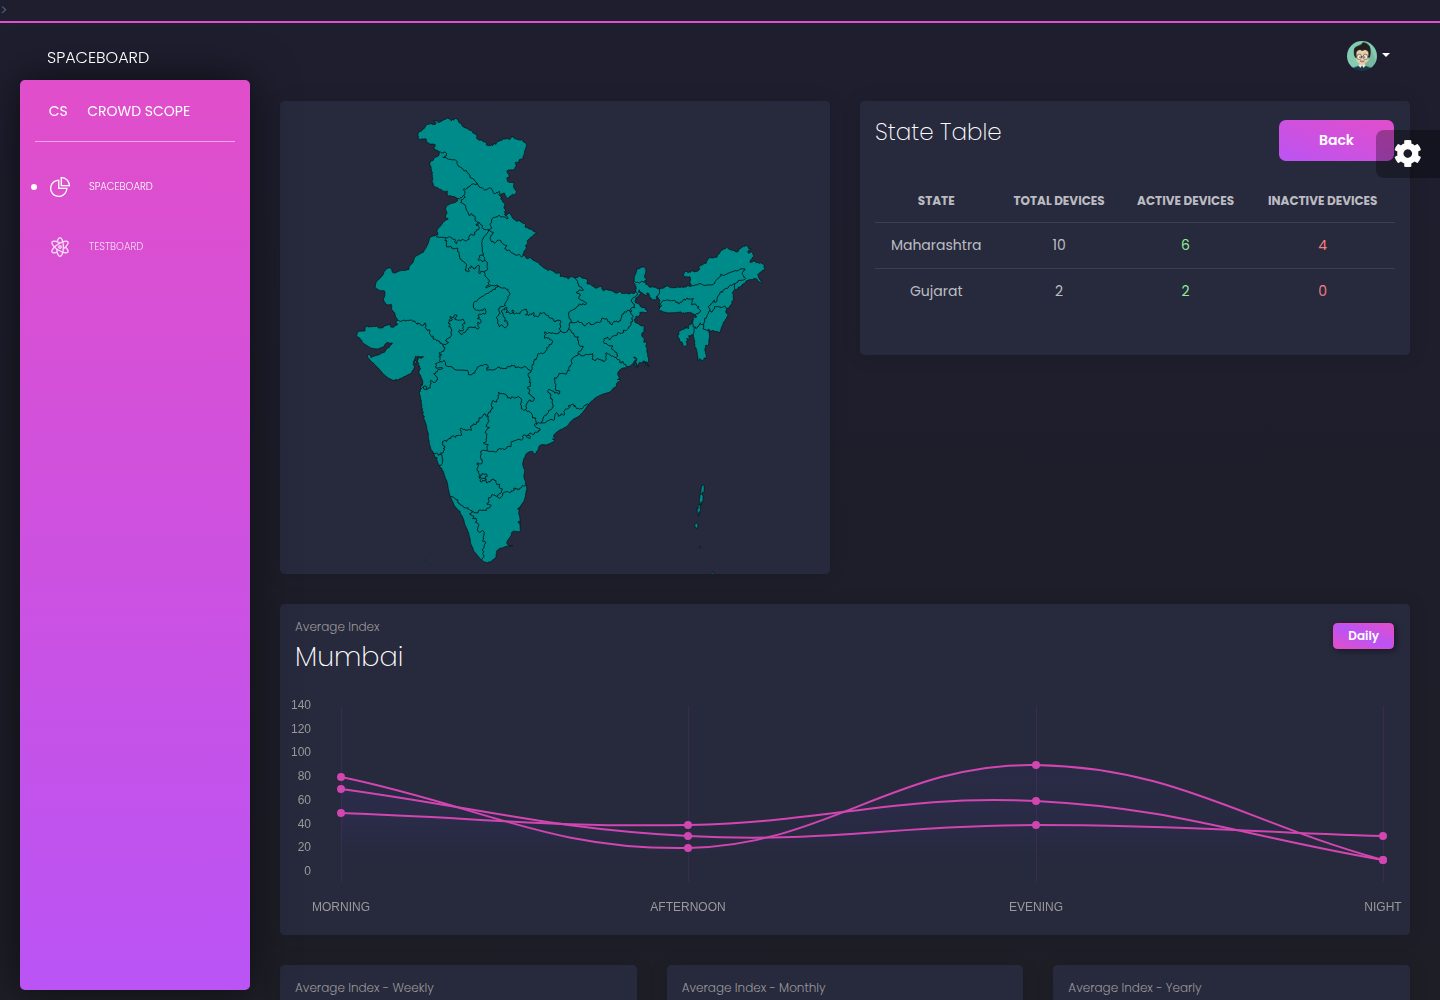This screenshot has height=1000, width=1440.
Task: Click the upper NIGHT data point
Action: coord(1383,836)
